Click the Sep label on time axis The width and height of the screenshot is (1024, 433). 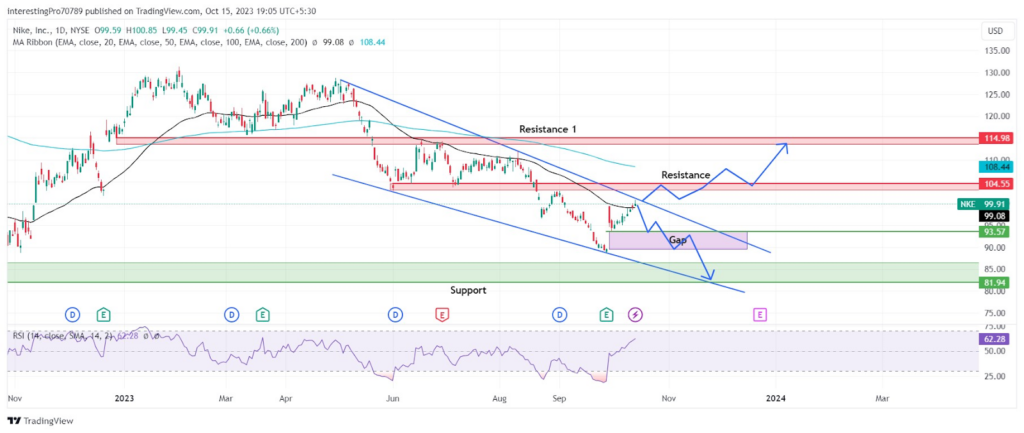(558, 397)
